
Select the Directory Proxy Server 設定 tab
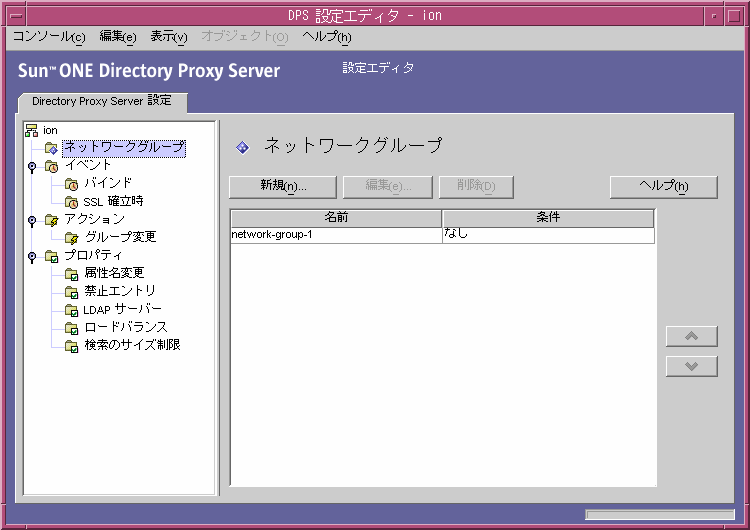pyautogui.click(x=102, y=101)
